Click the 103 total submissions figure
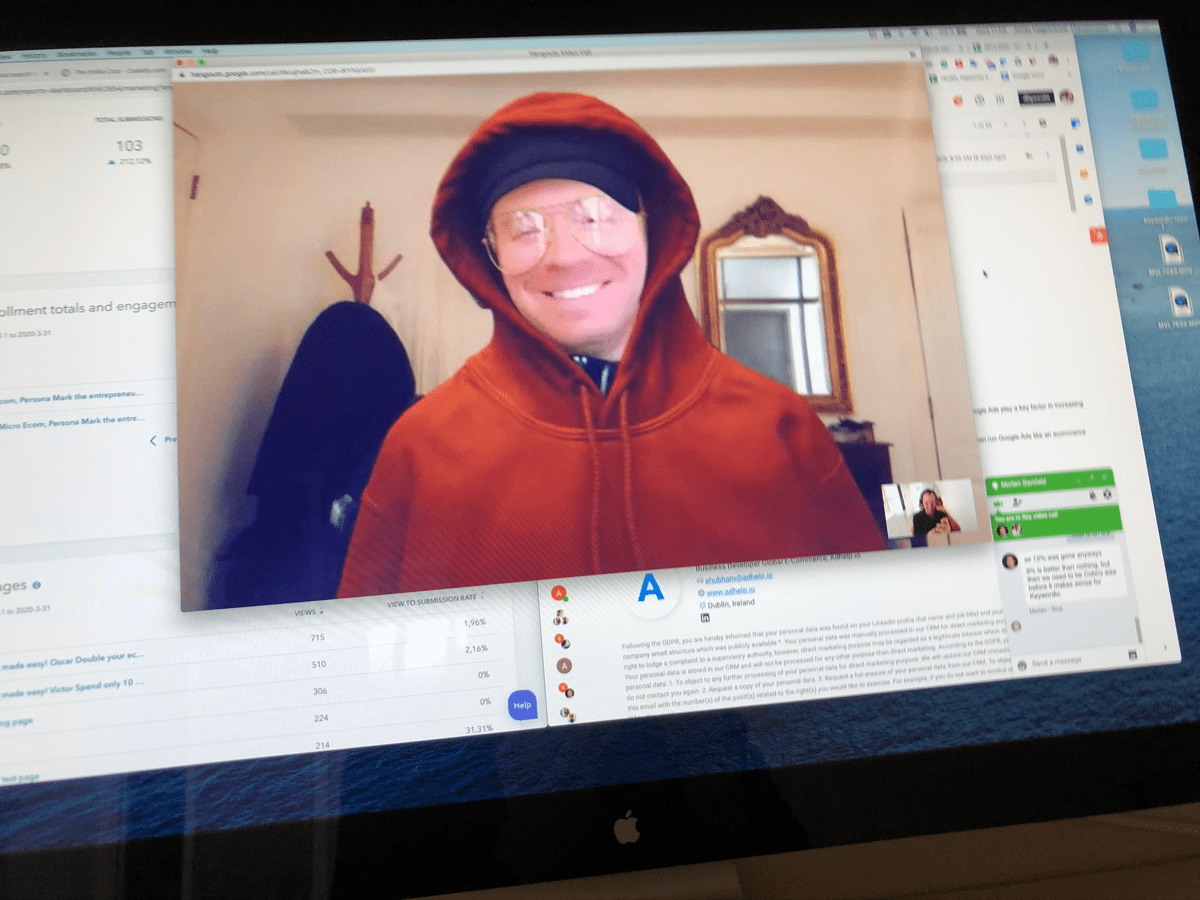Image resolution: width=1200 pixels, height=900 pixels. pyautogui.click(x=129, y=146)
